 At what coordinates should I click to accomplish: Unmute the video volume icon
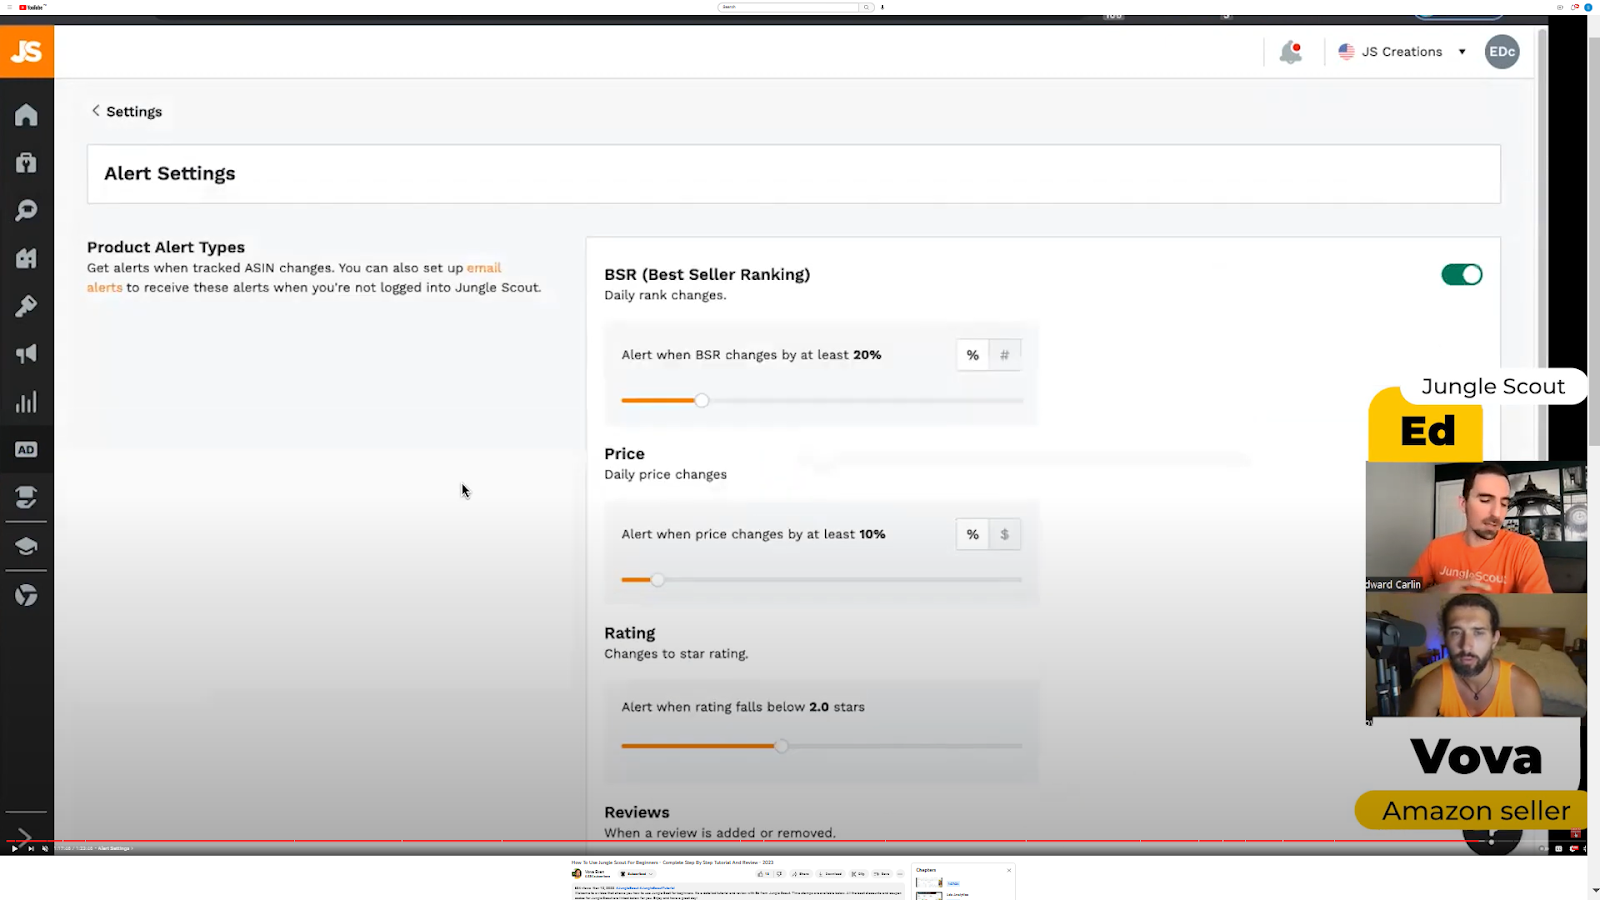tap(45, 849)
